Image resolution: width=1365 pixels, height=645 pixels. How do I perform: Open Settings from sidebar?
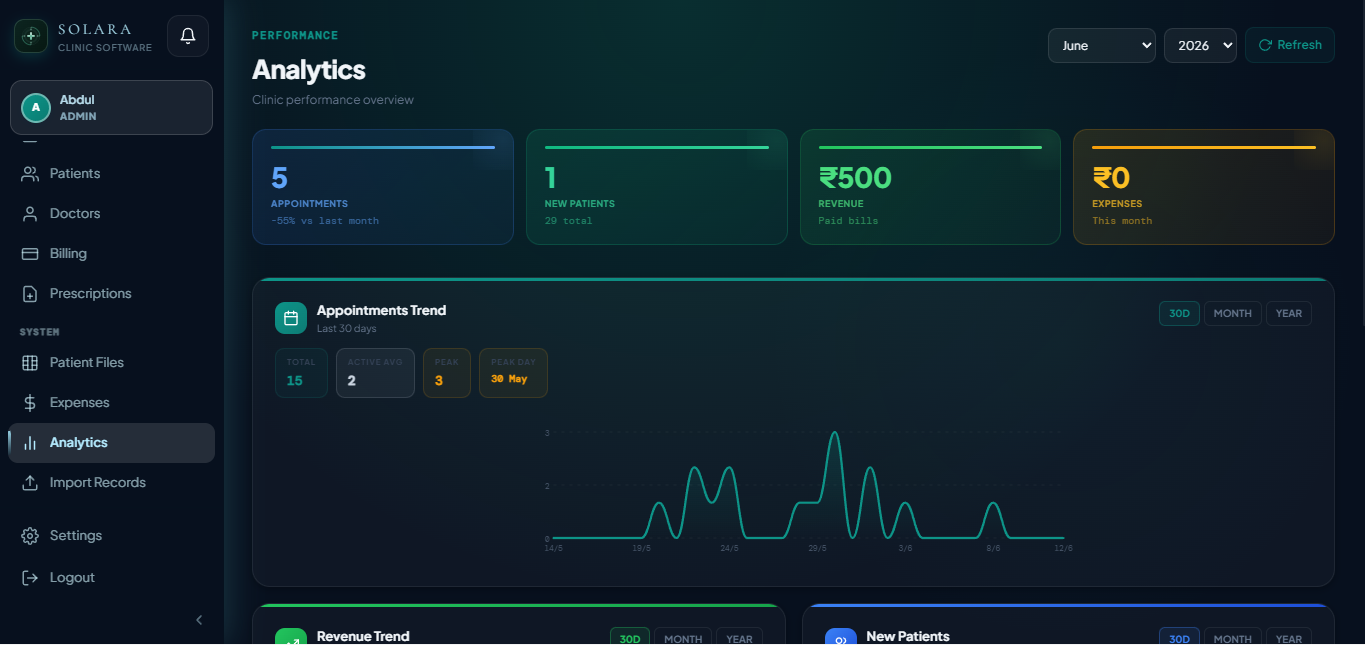click(x=111, y=535)
